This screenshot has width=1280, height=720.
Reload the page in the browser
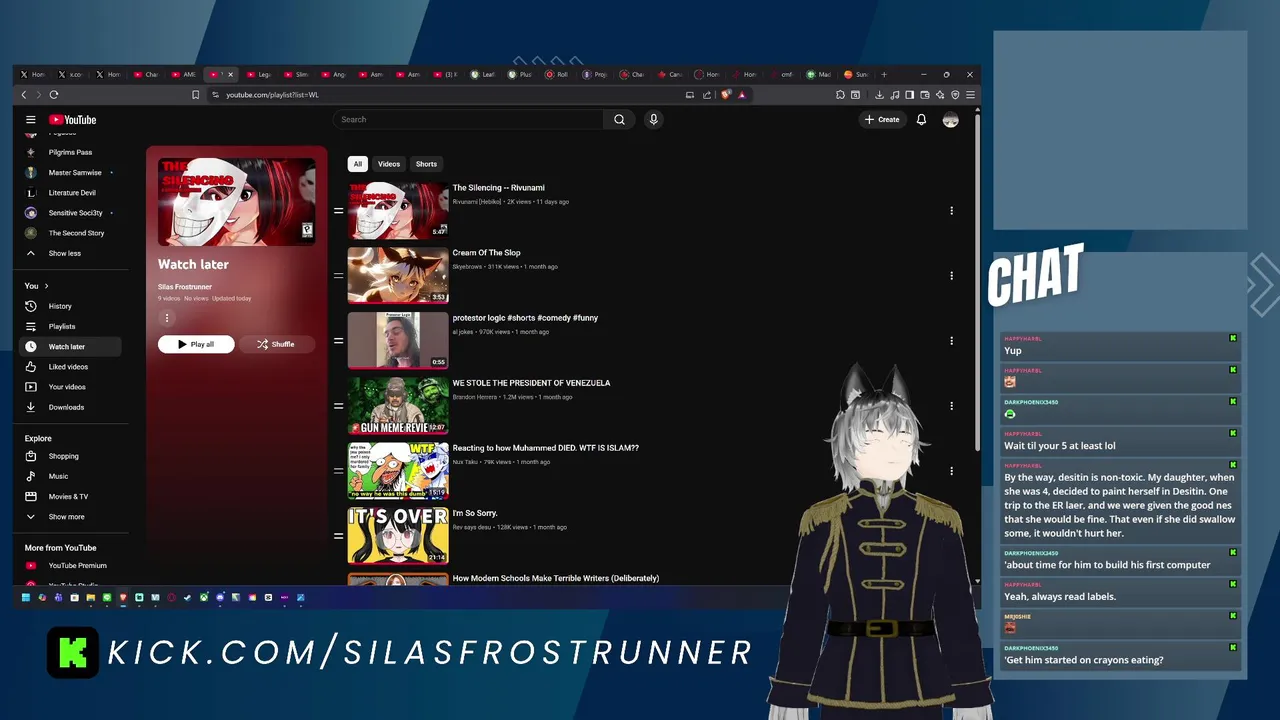[x=53, y=95]
